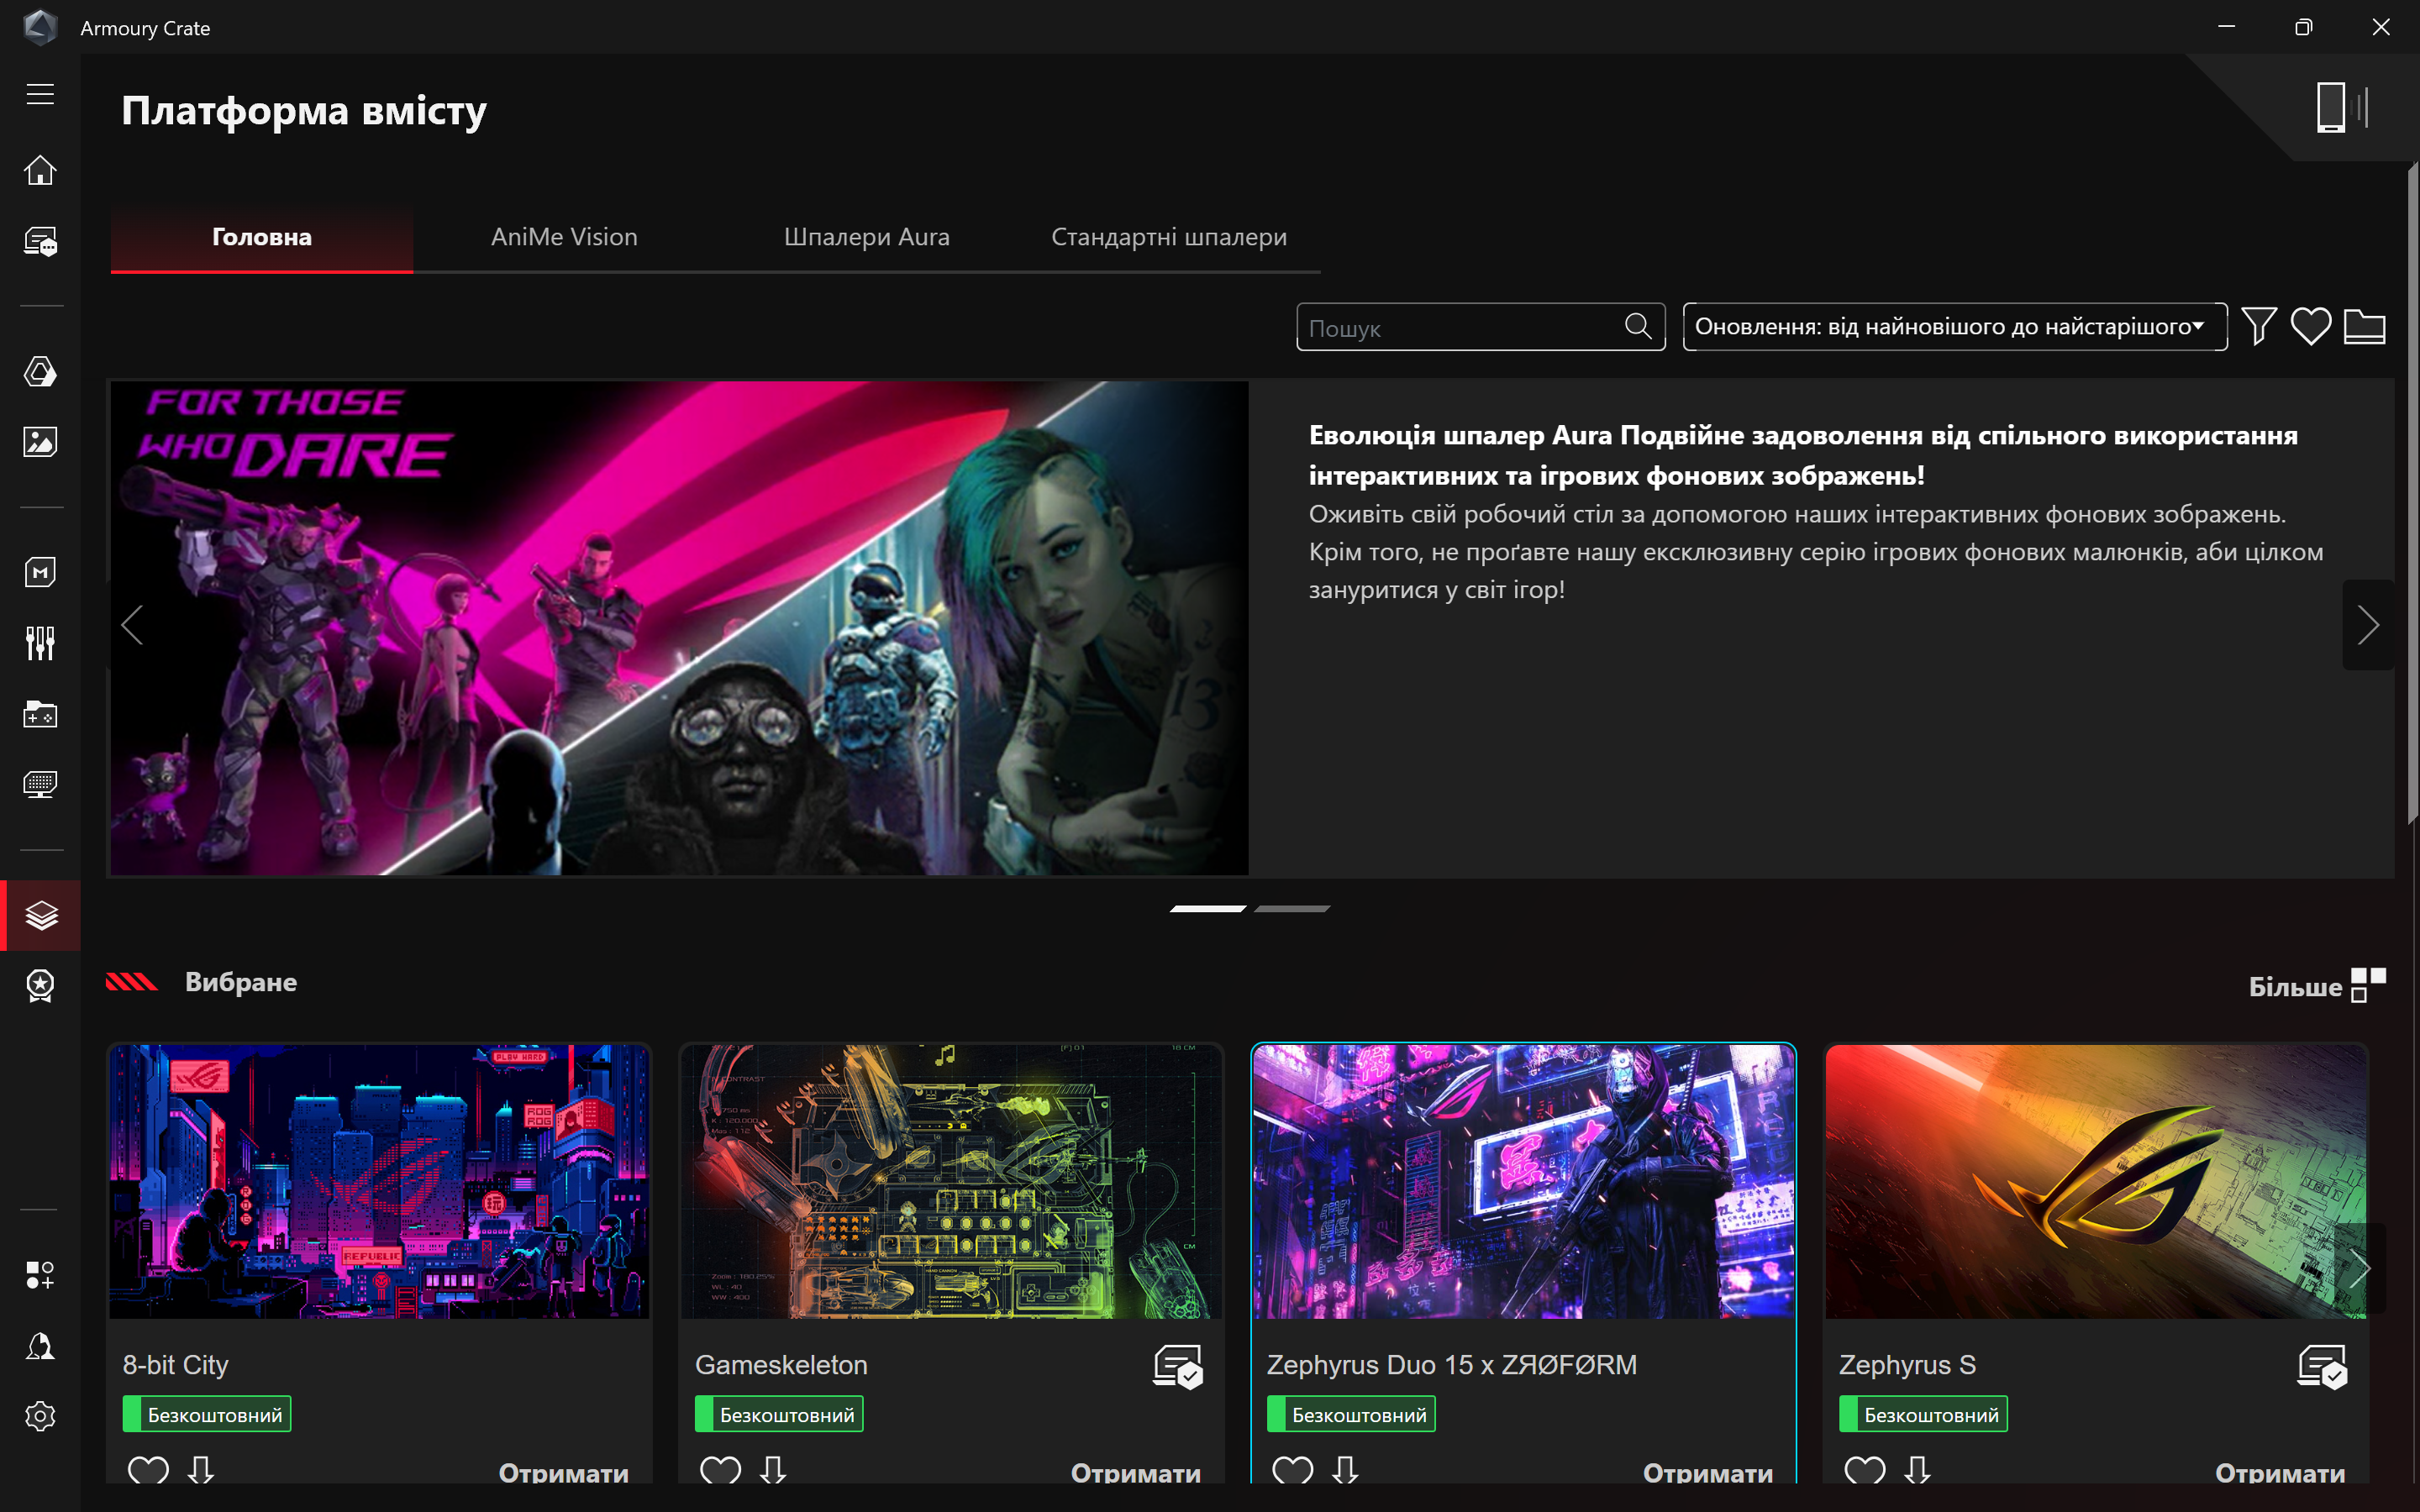Advance featured wallpapers row with right chevron
The height and width of the screenshot is (1512, 2420).
(x=2360, y=1268)
